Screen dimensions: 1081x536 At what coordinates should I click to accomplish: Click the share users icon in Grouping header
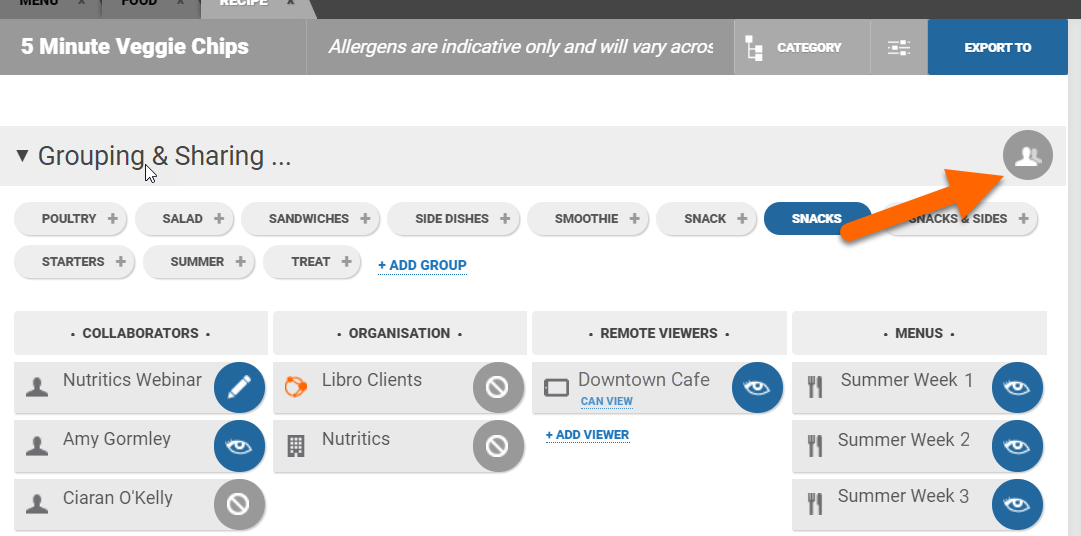(x=1027, y=156)
